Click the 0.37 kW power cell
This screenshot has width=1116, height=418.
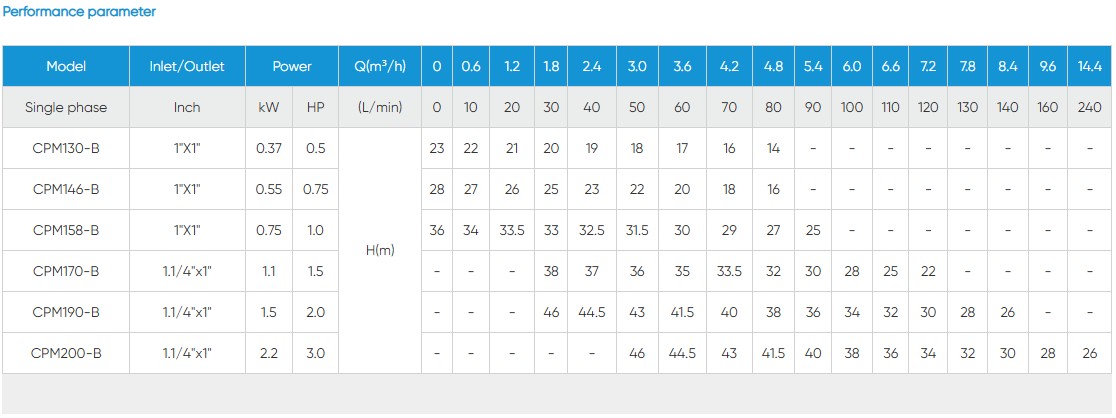[x=269, y=148]
